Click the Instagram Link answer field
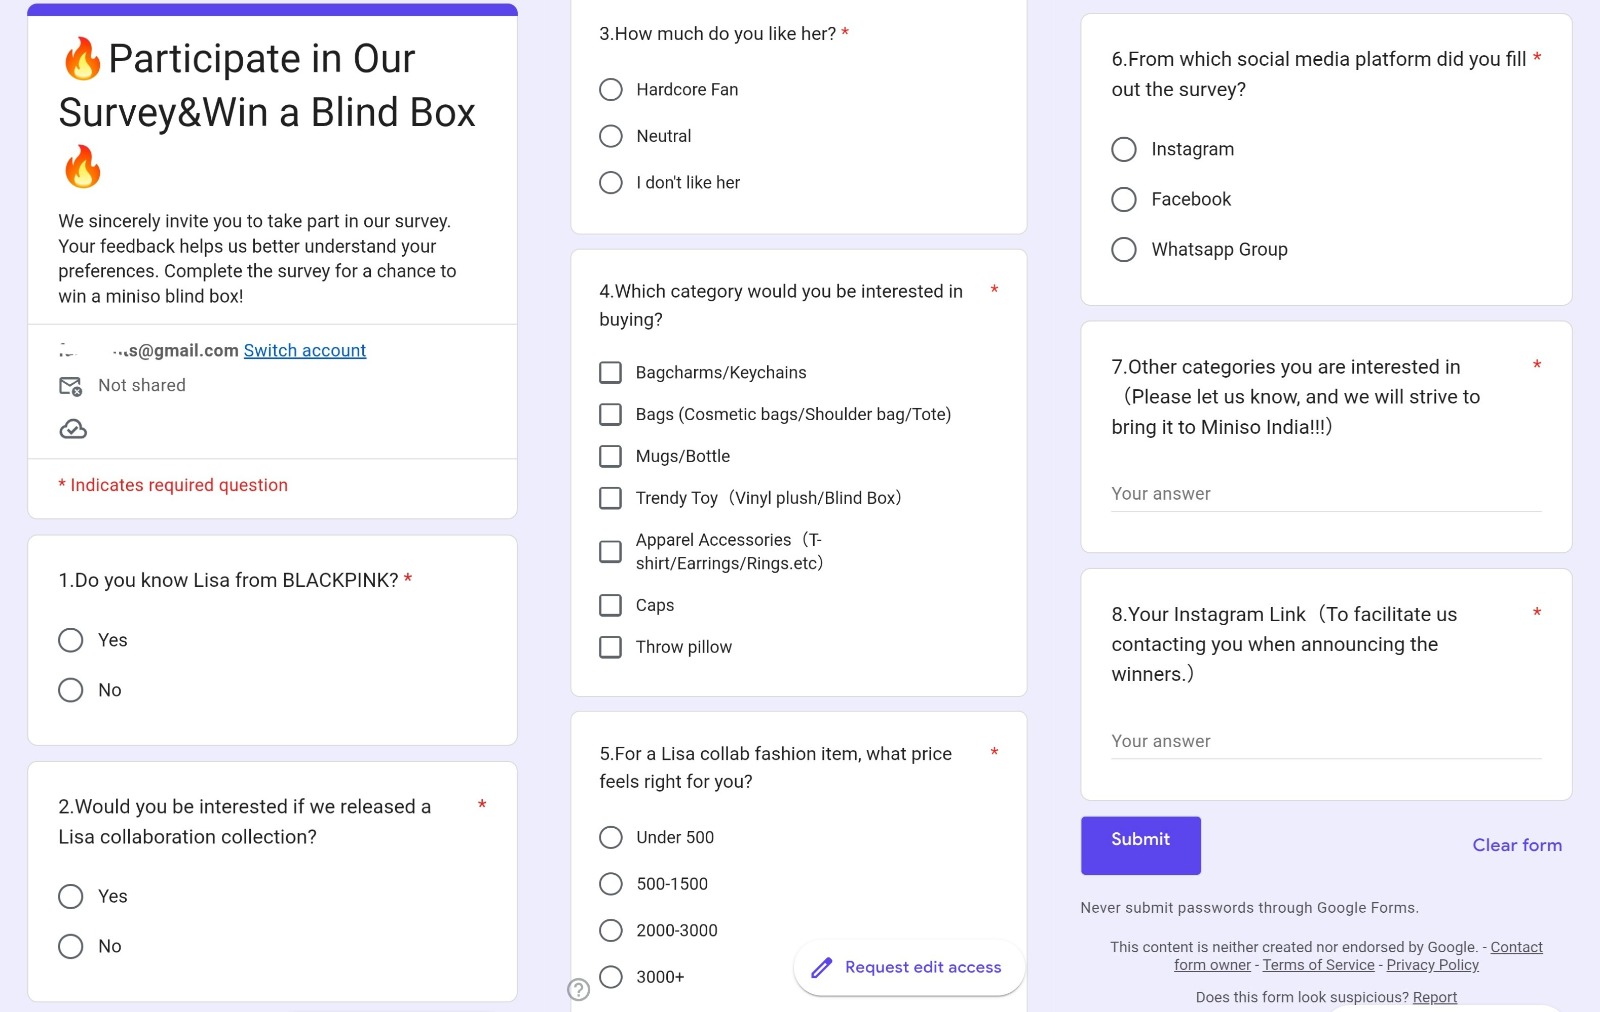 (1327, 741)
